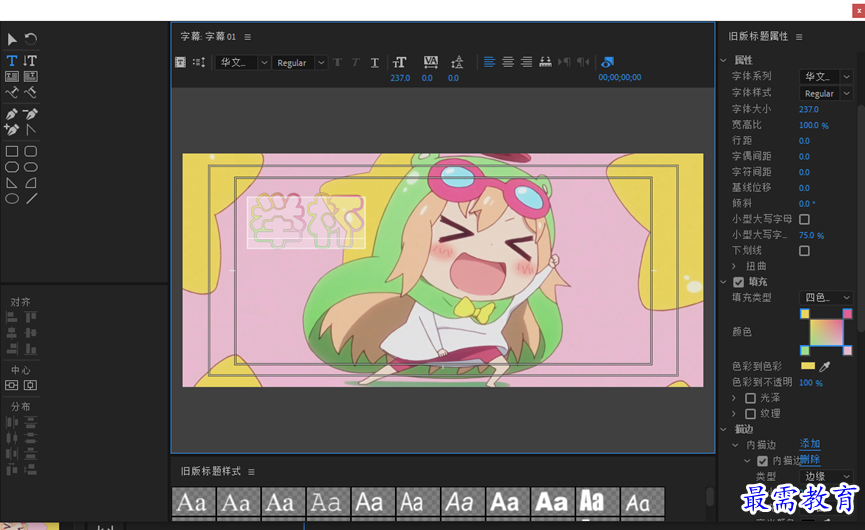The width and height of the screenshot is (865, 530).
Task: Open the fill type dropdown
Action: click(826, 298)
